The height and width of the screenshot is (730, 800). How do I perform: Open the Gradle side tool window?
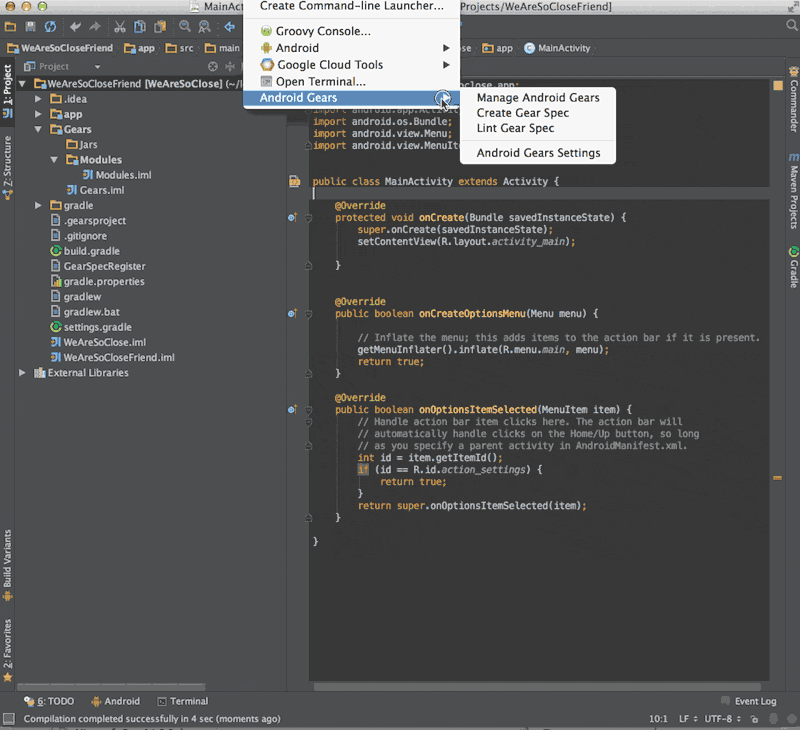tap(793, 268)
